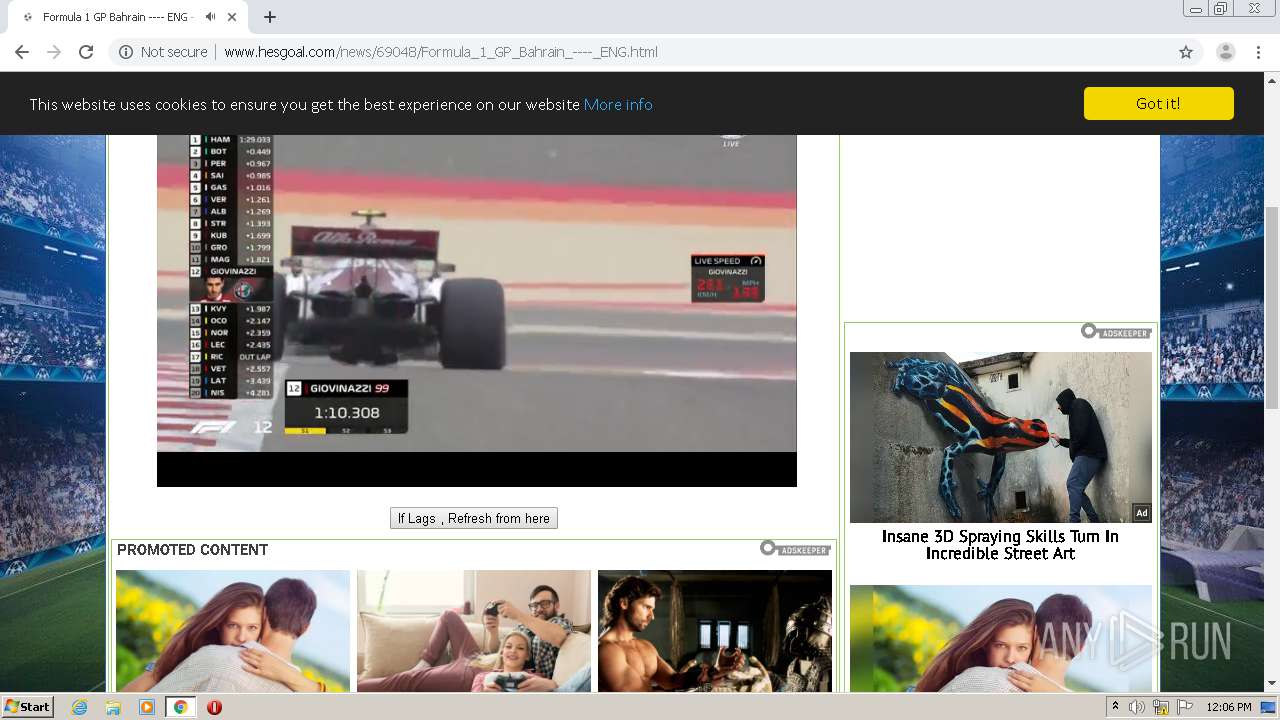
Task: Mute tab audio speaker icon
Action: 210,17
